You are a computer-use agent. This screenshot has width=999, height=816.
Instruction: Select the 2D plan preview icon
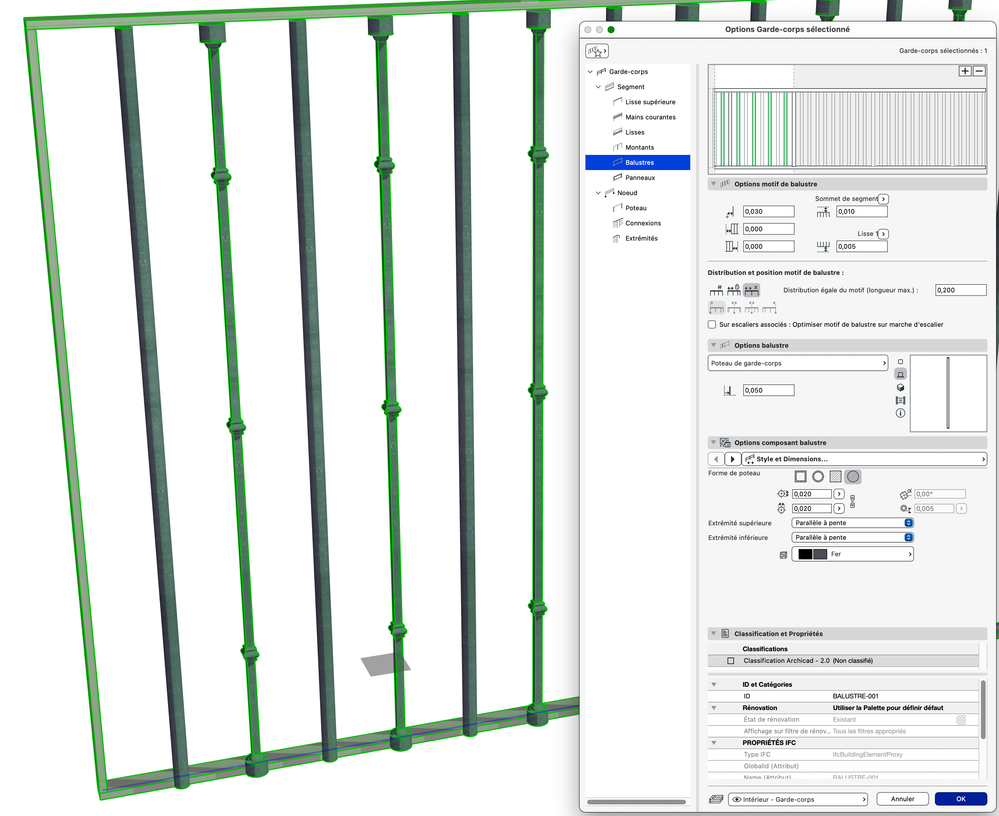click(x=900, y=361)
